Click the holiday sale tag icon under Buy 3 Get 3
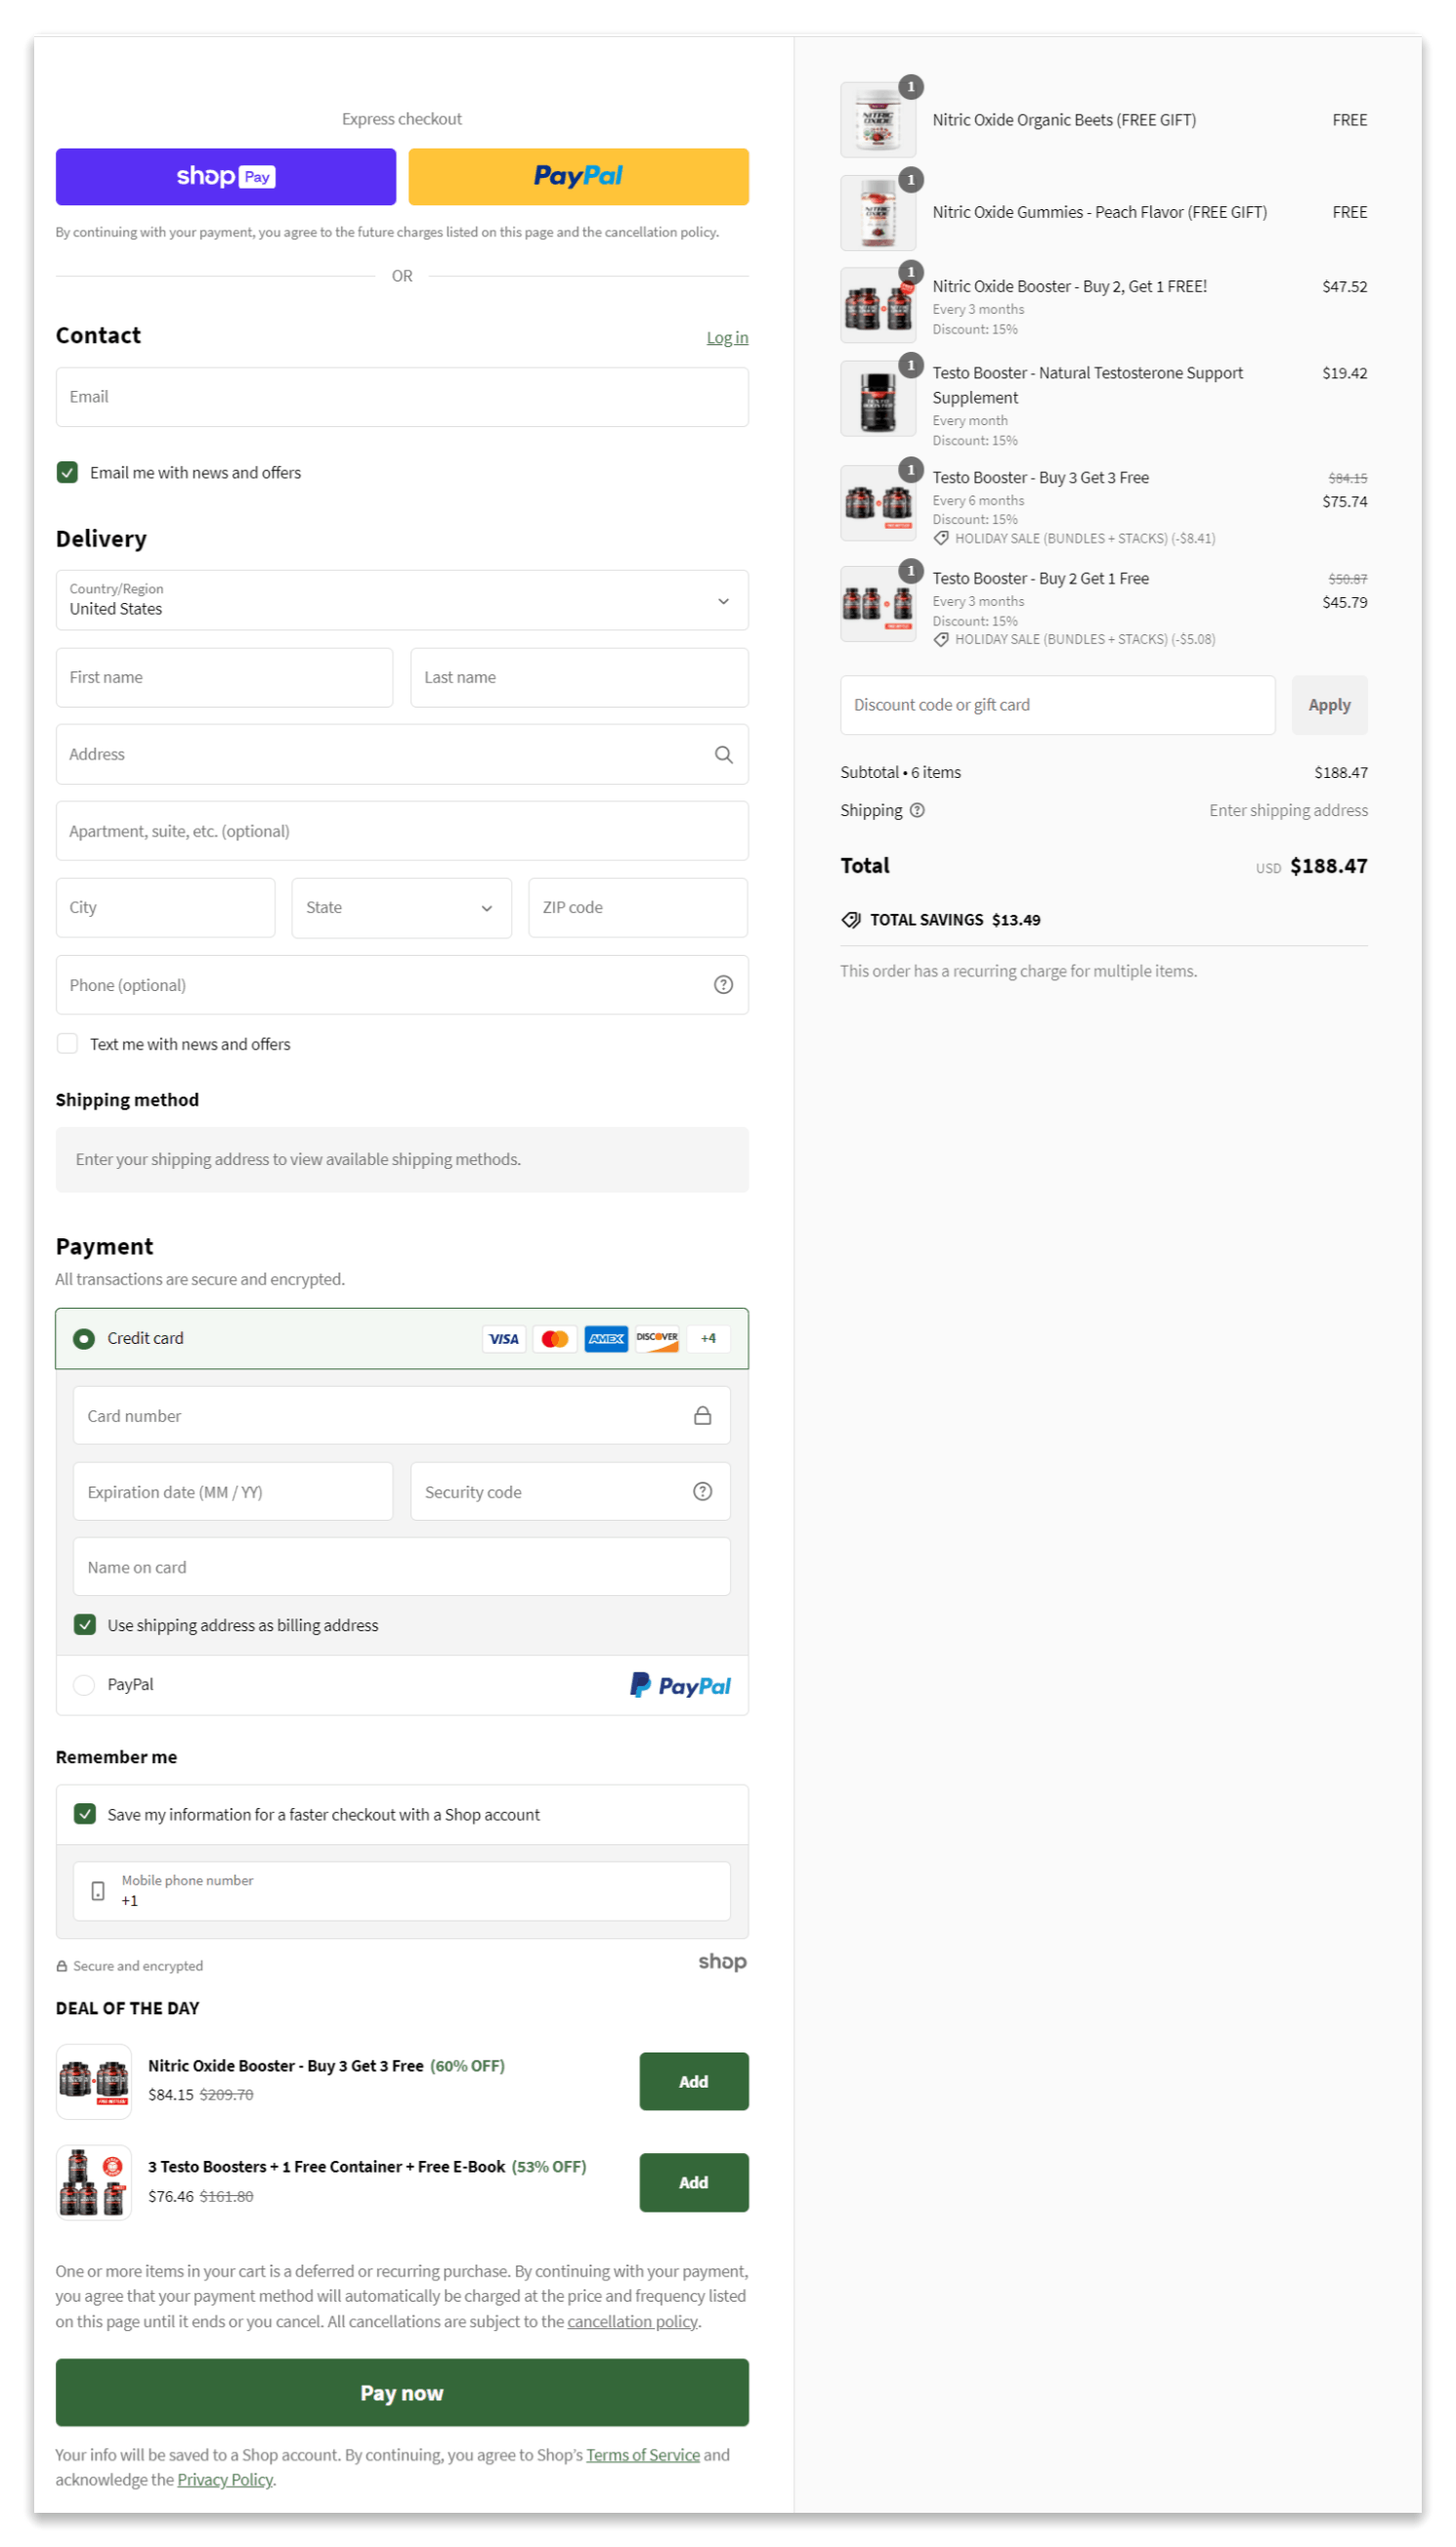The image size is (1456, 2547). (941, 538)
